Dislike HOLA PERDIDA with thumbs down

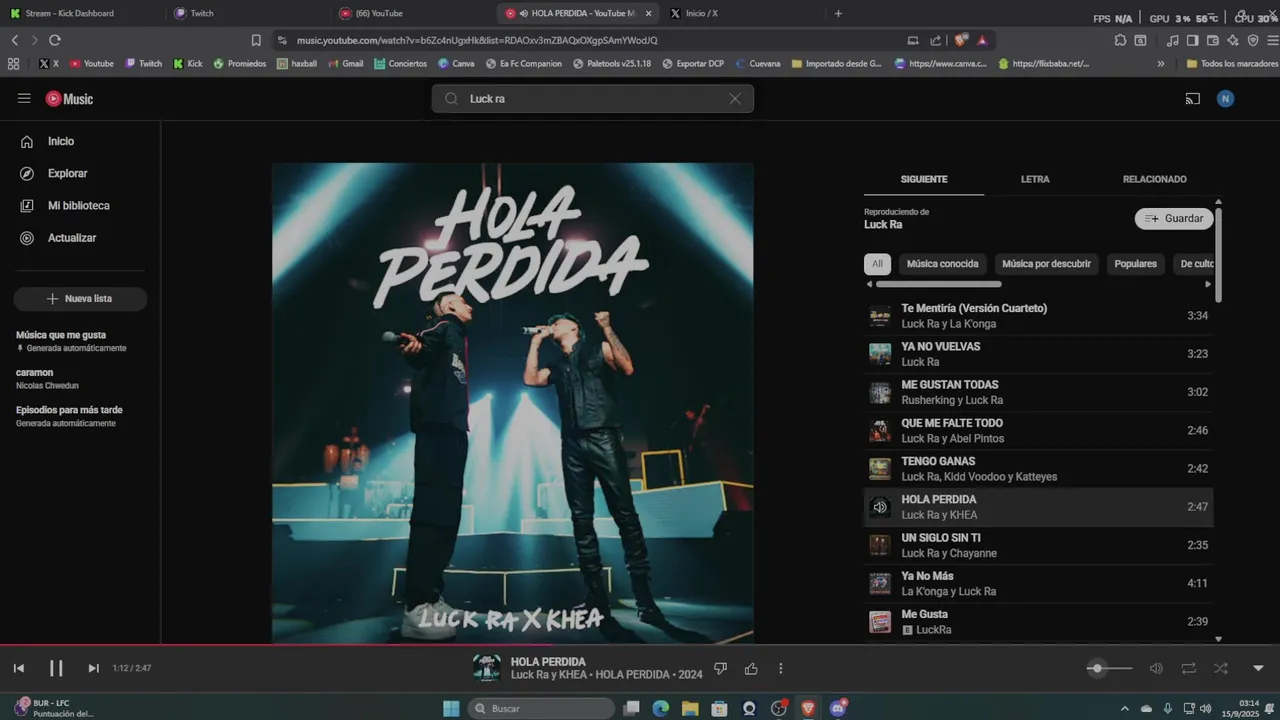coord(720,668)
